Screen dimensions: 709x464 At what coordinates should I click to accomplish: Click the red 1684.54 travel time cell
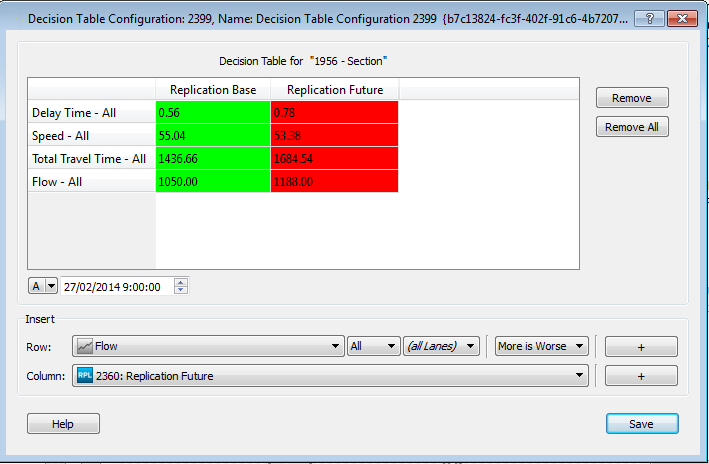(x=334, y=158)
